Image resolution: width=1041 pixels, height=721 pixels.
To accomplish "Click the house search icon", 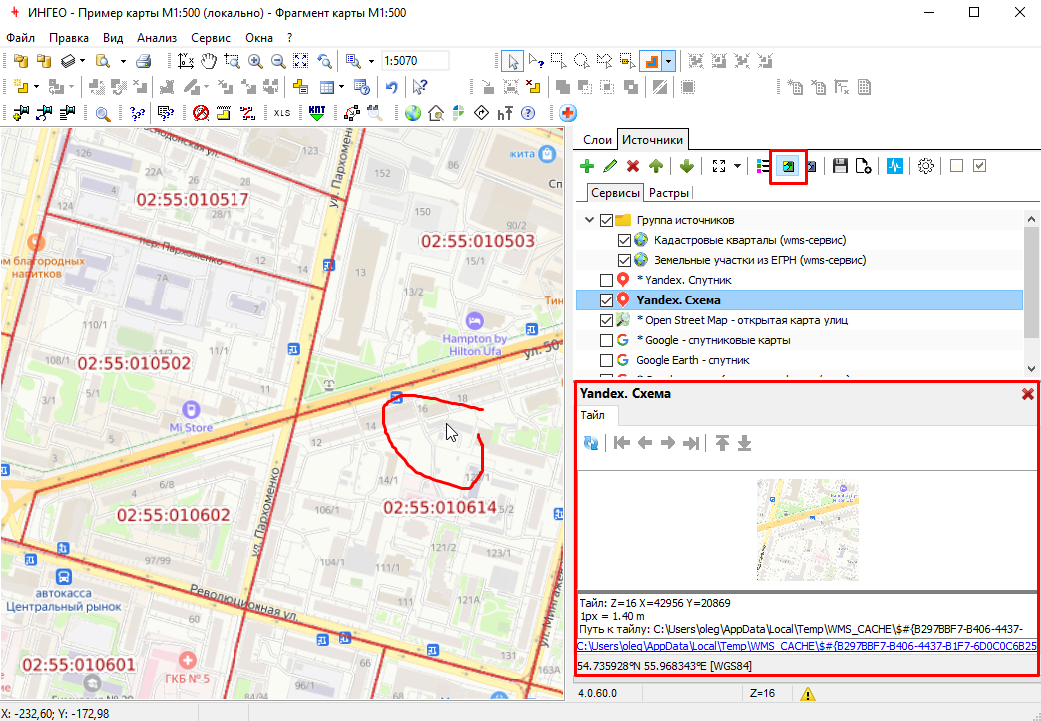I will pyautogui.click(x=436, y=113).
